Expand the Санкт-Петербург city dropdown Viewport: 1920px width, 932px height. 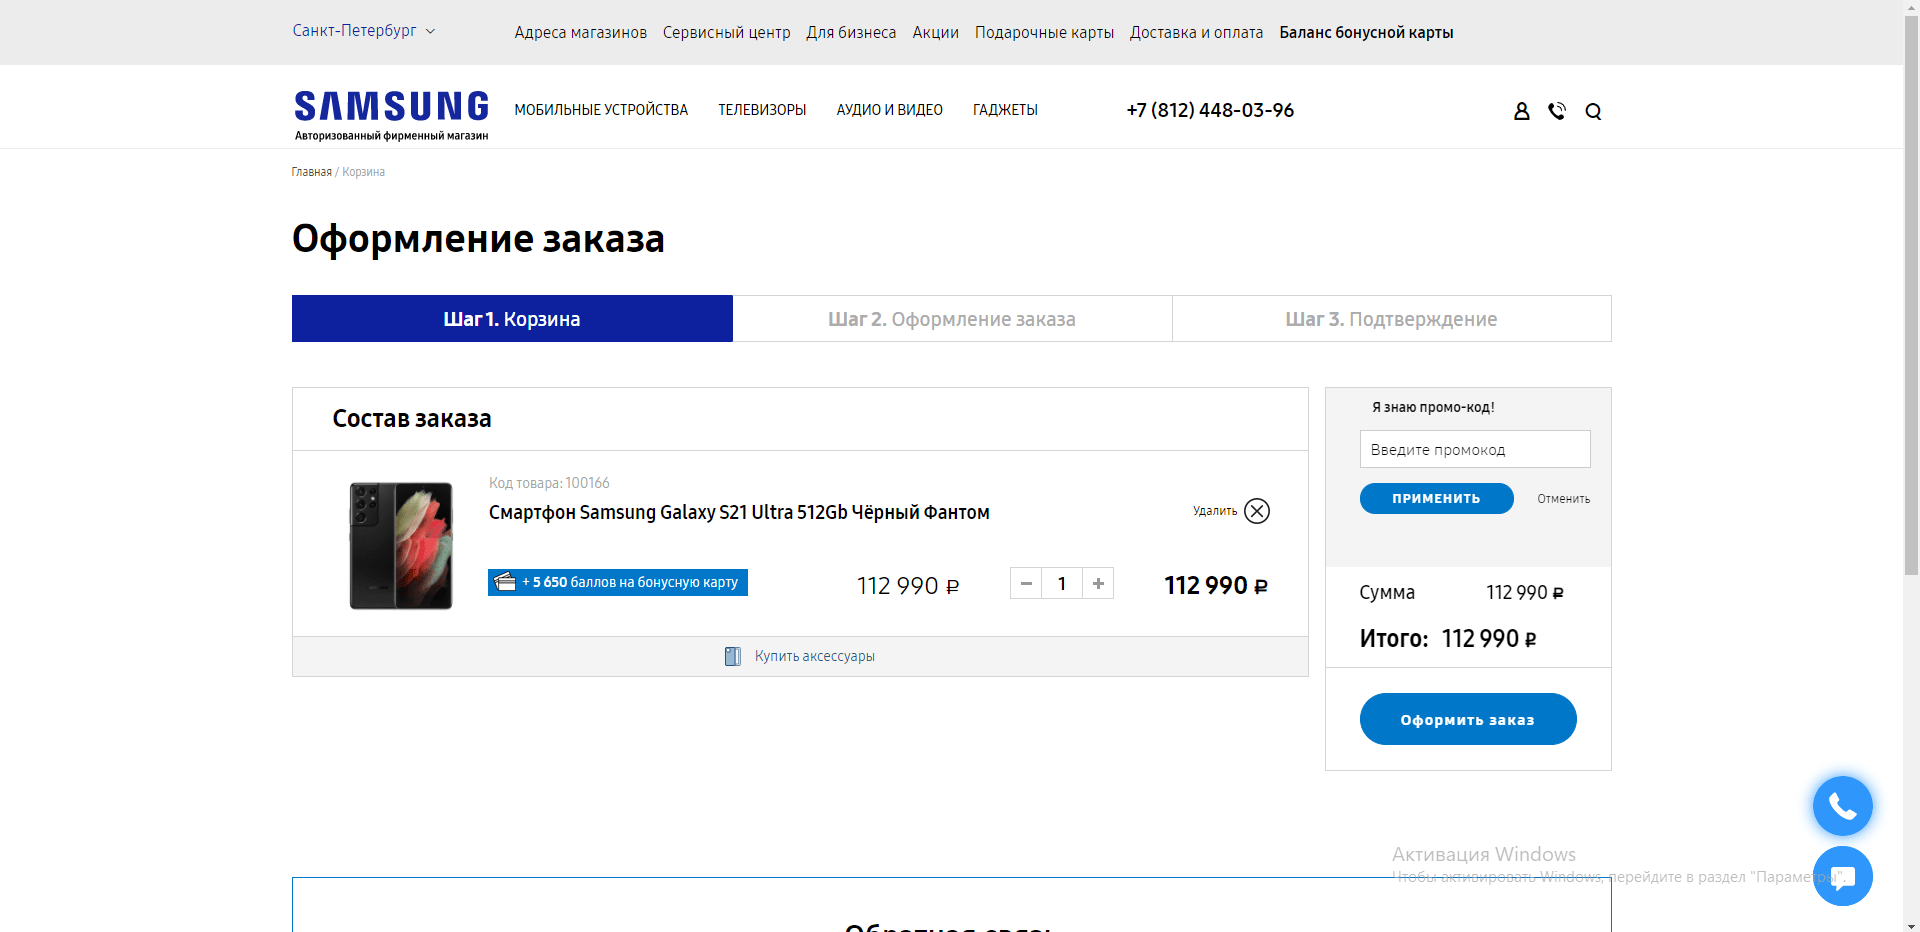[364, 31]
